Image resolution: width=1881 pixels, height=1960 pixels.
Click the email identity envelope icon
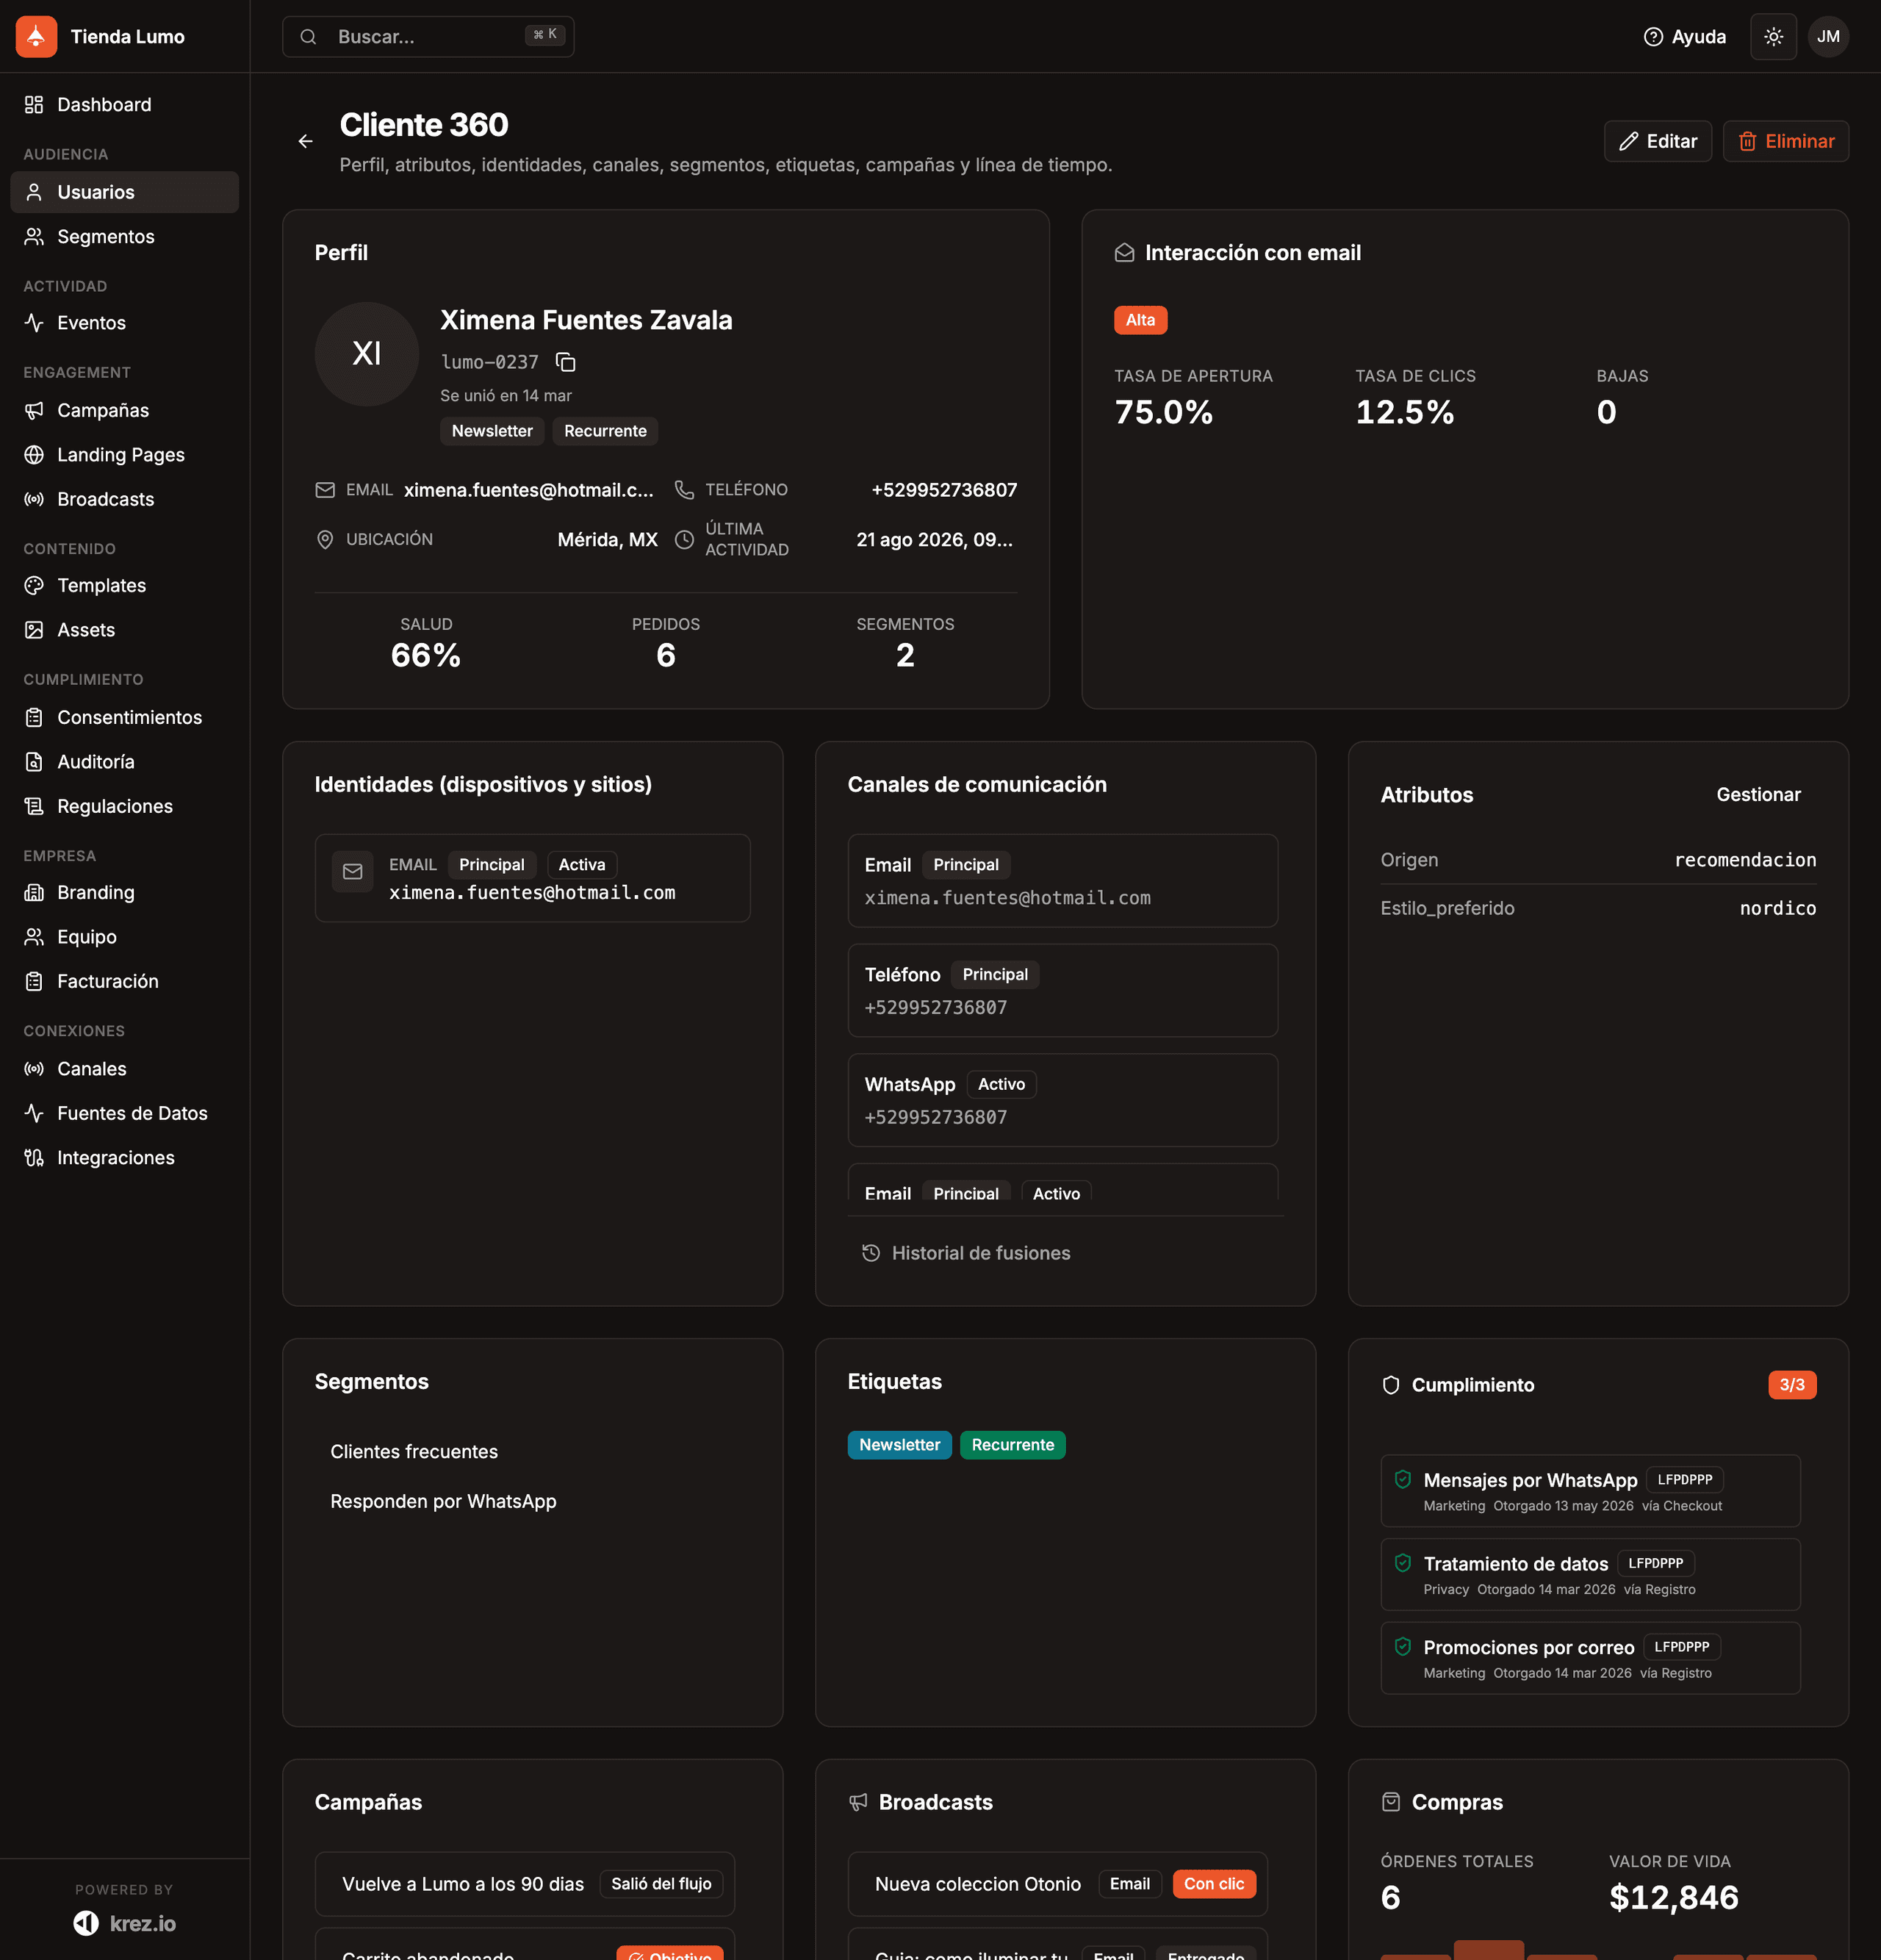[x=353, y=872]
